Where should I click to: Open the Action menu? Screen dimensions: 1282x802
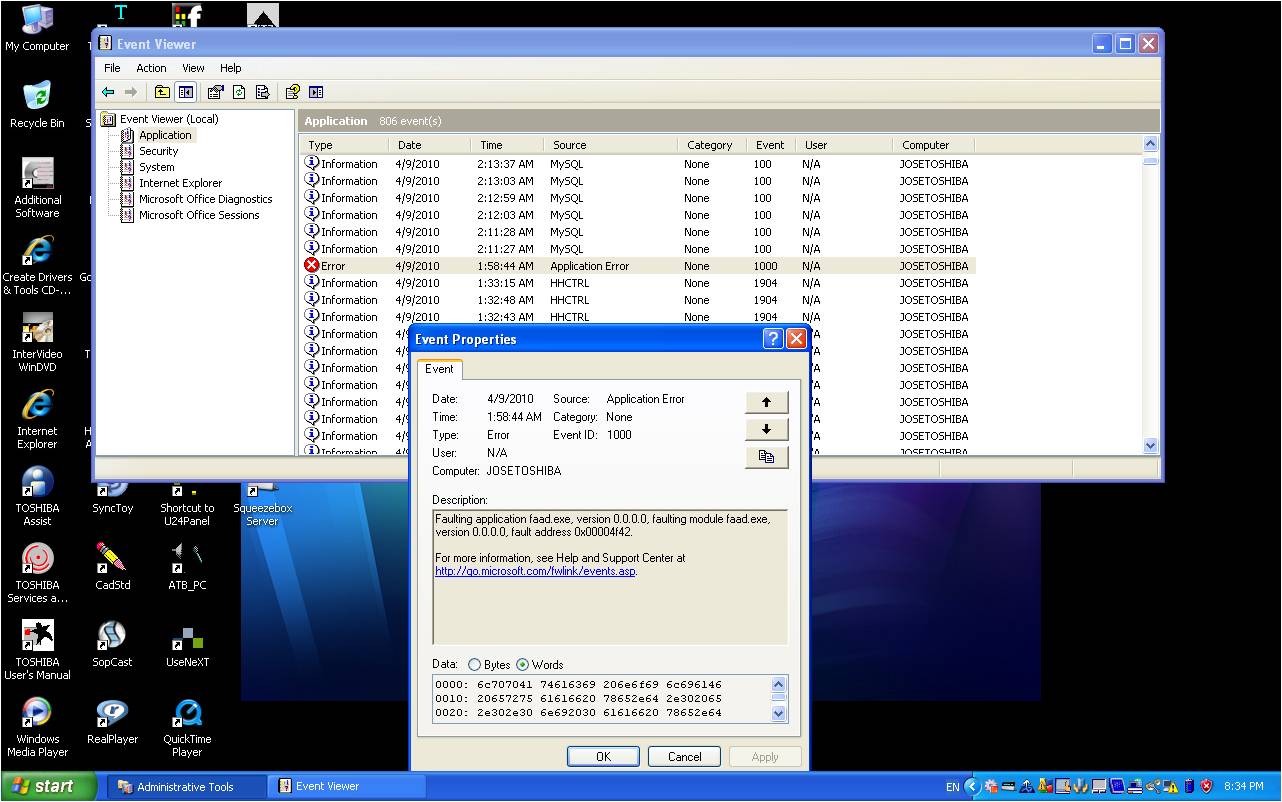[151, 68]
